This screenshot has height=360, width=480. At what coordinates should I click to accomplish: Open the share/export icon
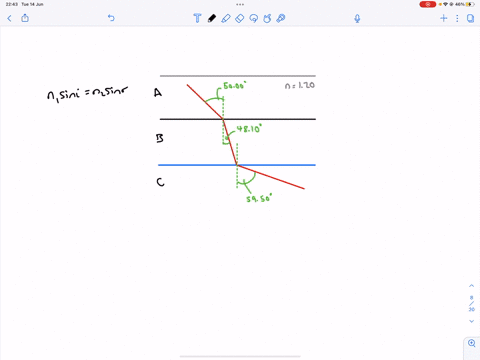(25, 18)
